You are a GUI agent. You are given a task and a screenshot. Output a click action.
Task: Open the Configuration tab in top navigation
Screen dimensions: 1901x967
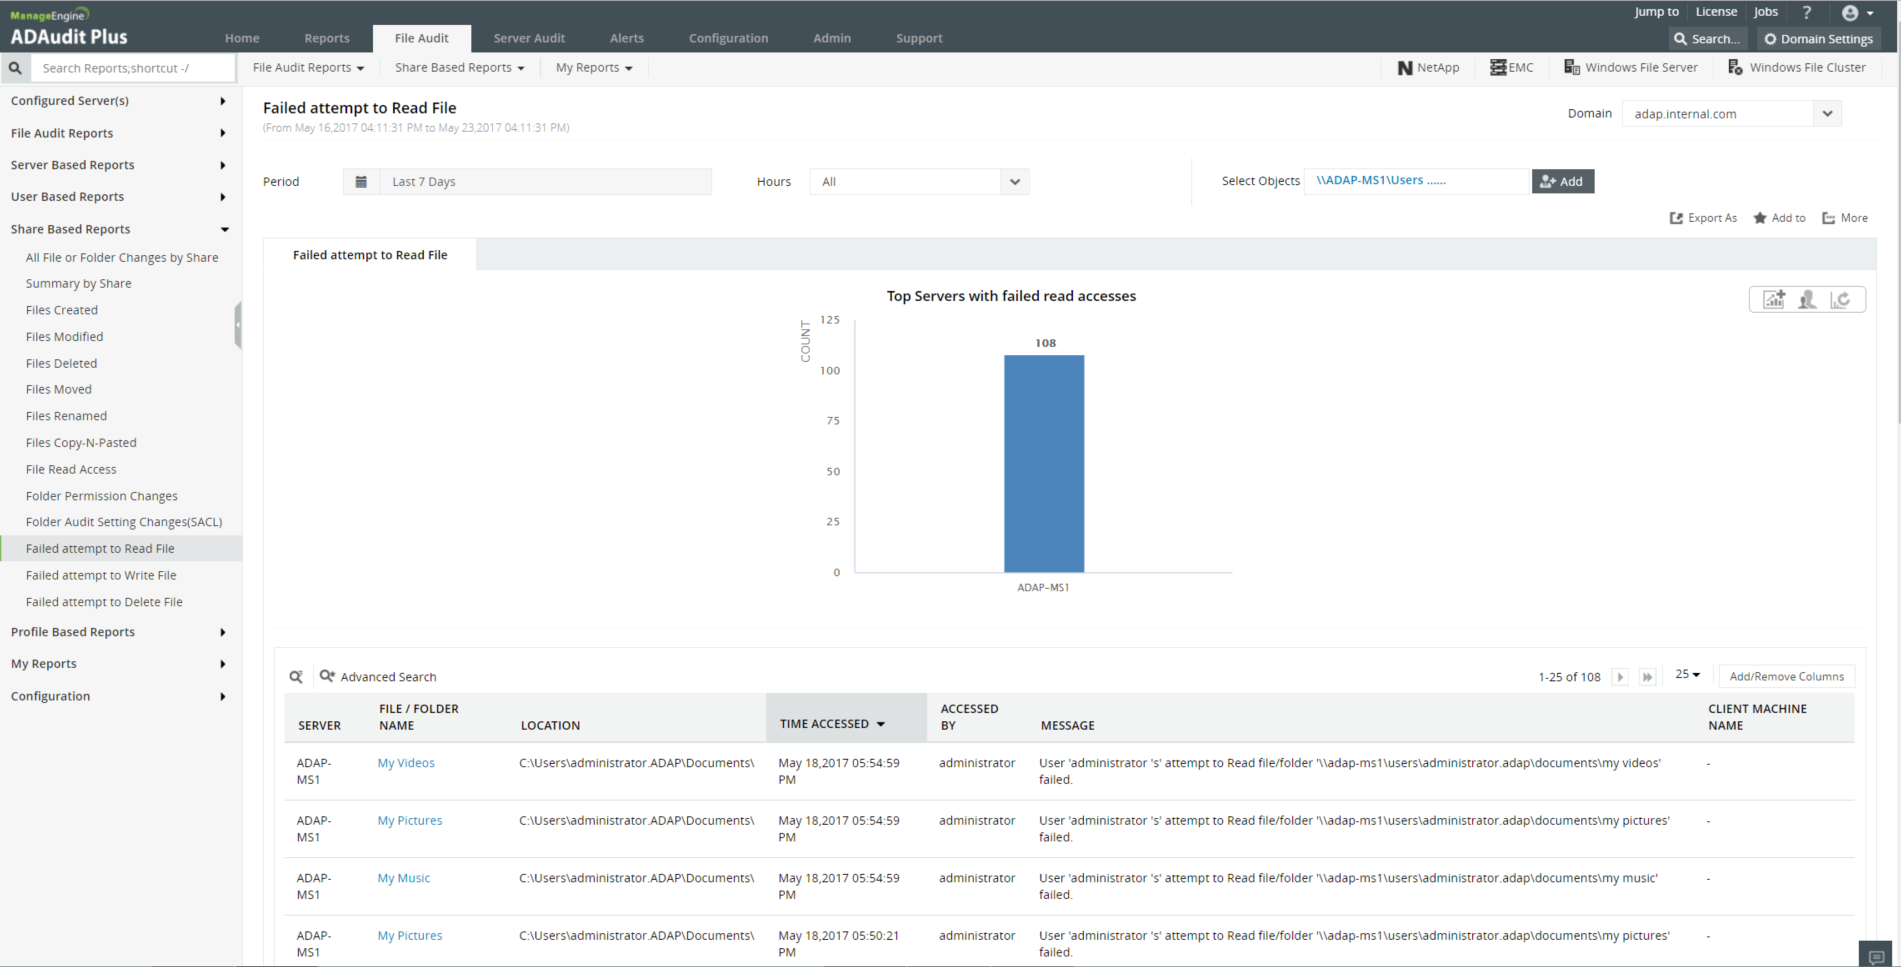[x=728, y=38]
